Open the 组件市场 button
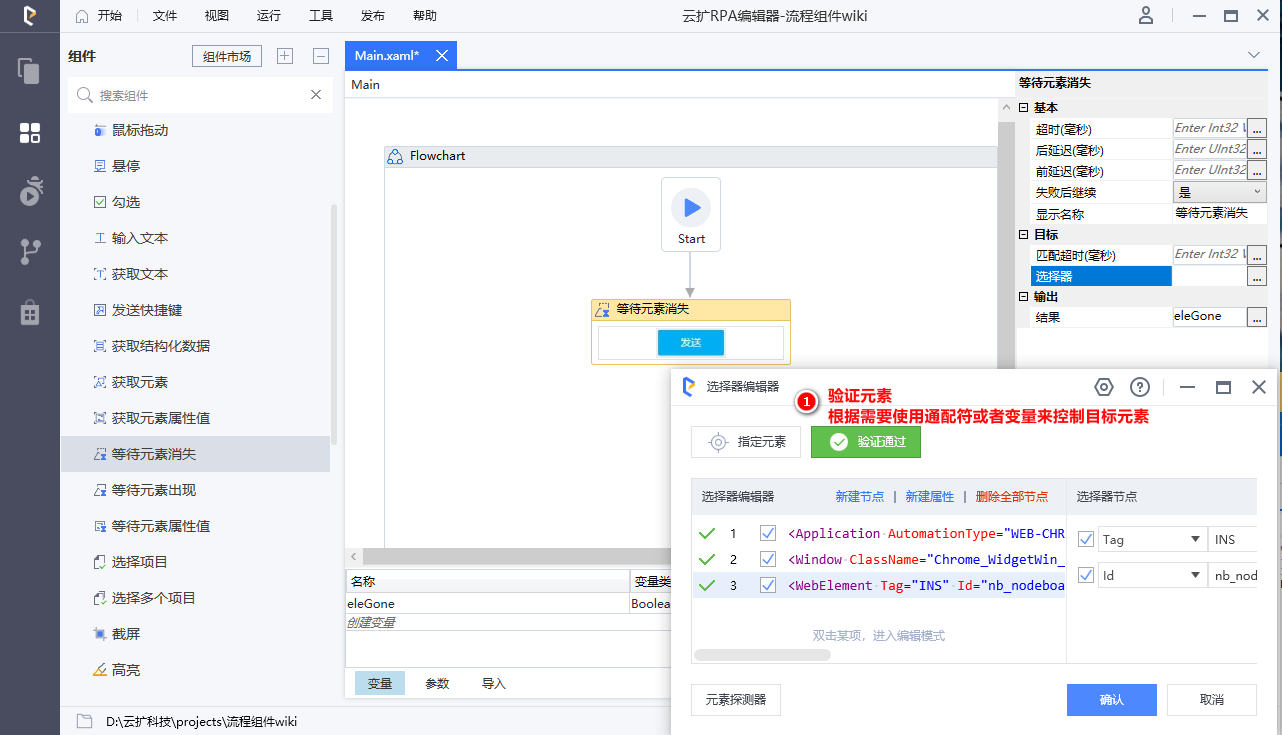Image resolution: width=1282 pixels, height=735 pixels. (227, 56)
